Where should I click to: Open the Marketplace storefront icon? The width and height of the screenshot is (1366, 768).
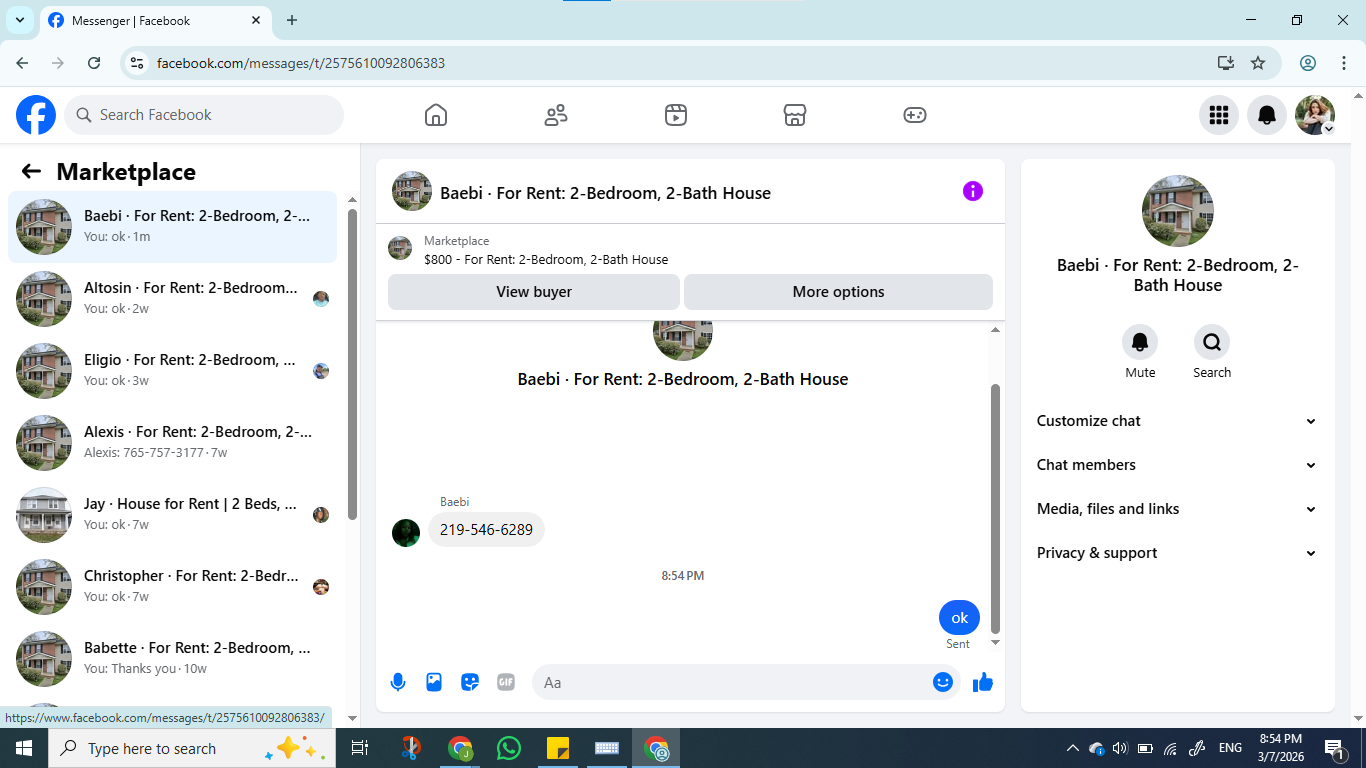tap(795, 115)
